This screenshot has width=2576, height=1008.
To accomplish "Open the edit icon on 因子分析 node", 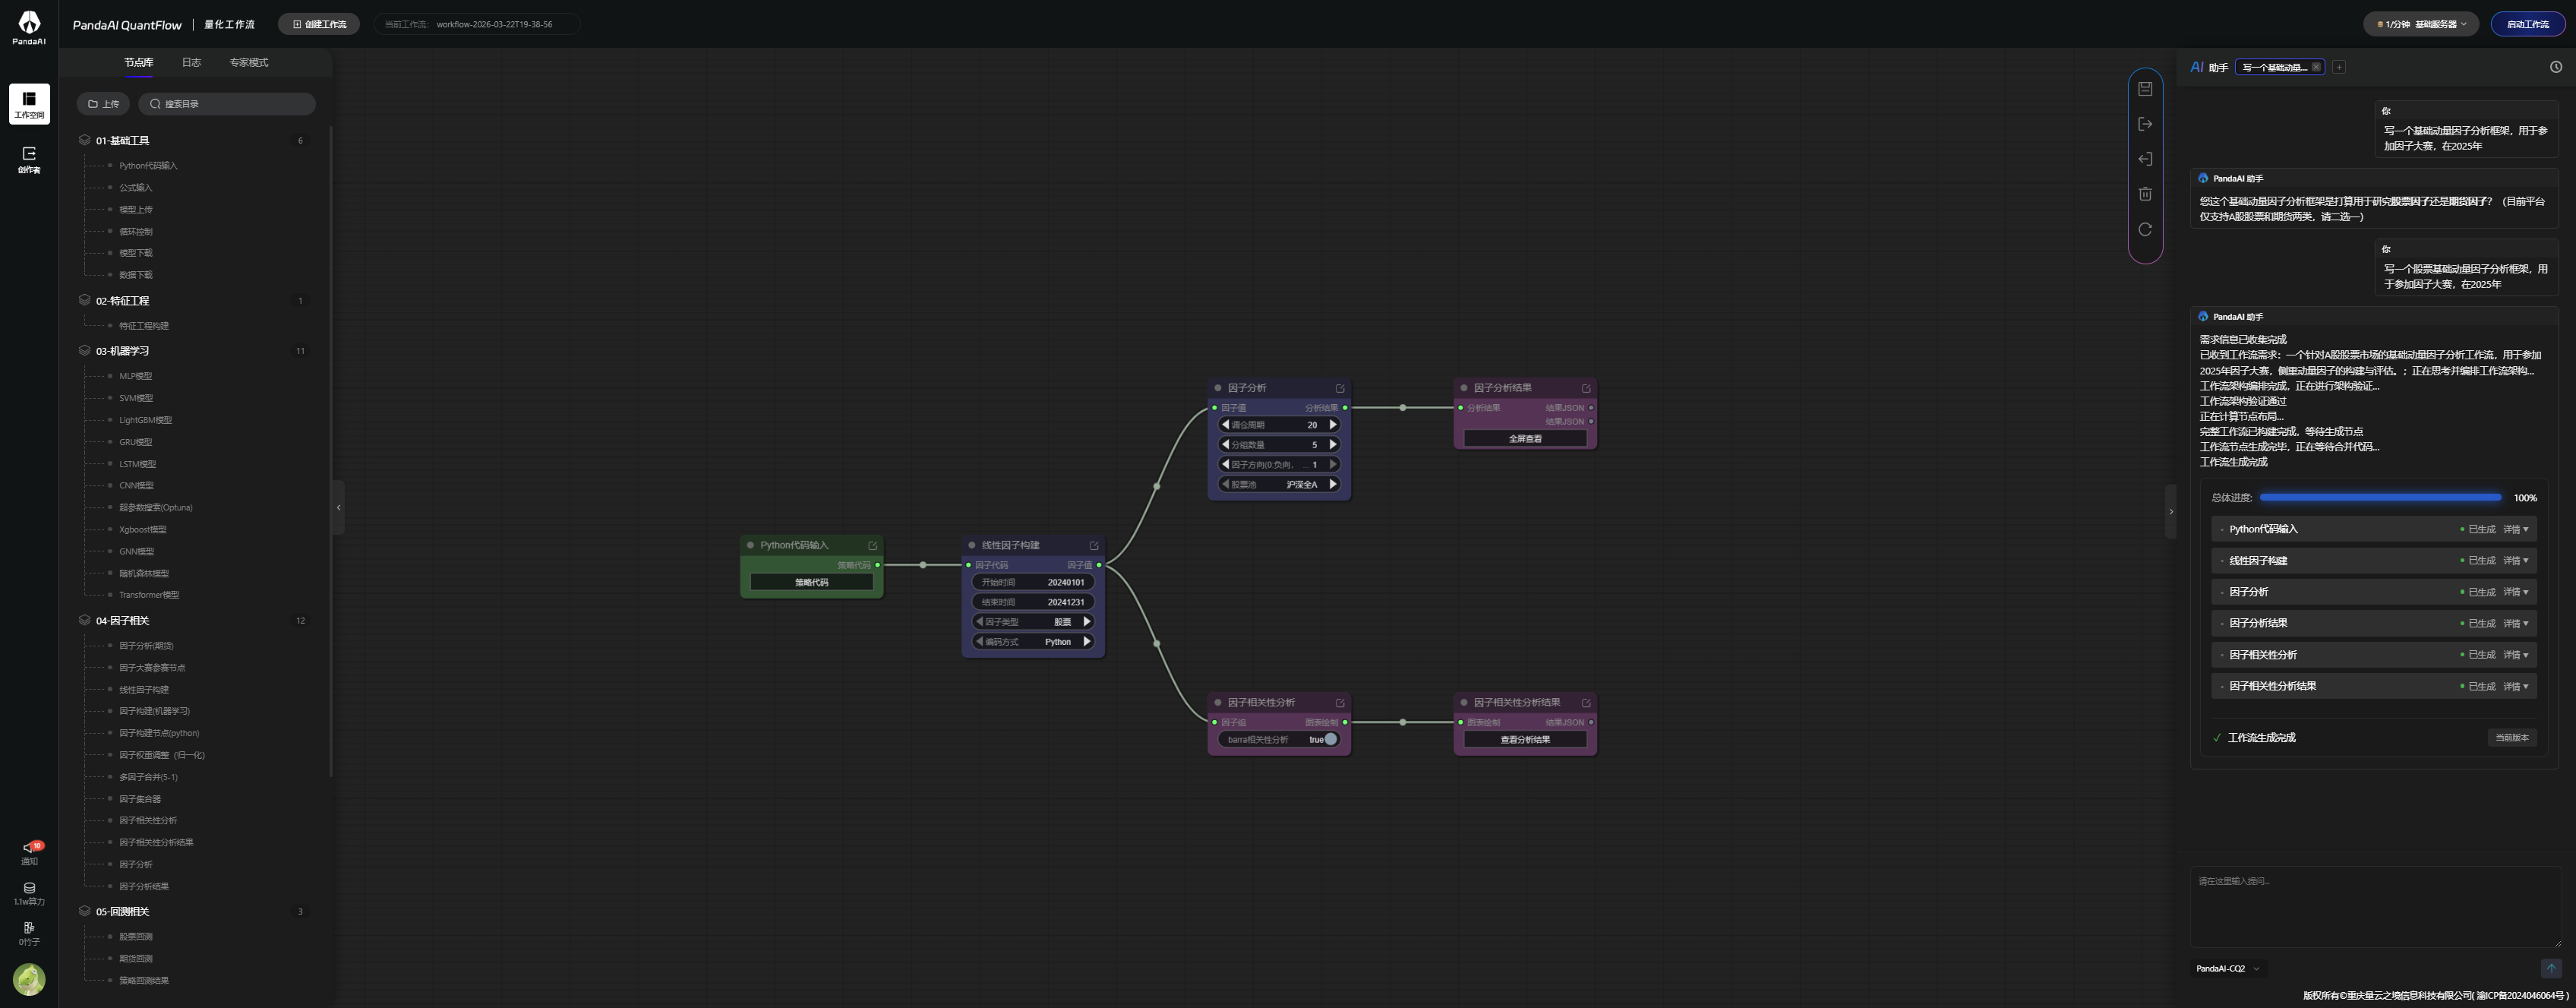I will click(x=1340, y=388).
